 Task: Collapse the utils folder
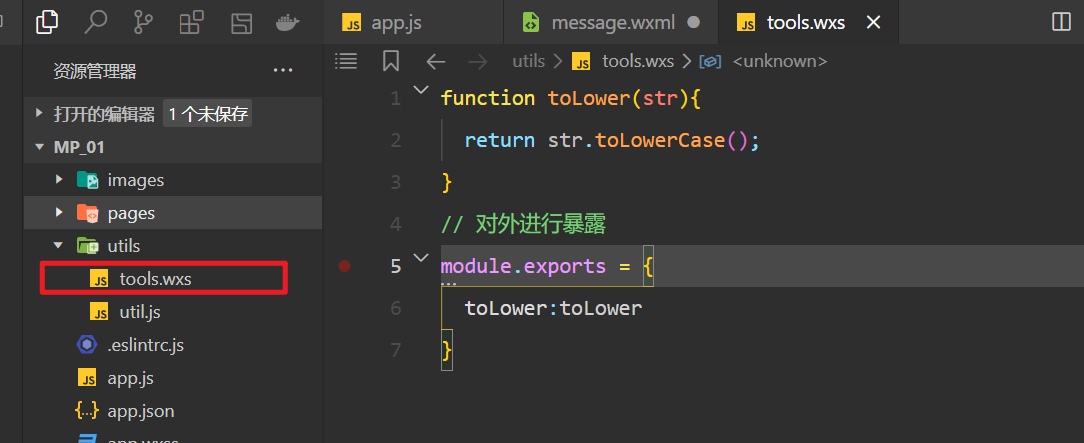pos(60,245)
